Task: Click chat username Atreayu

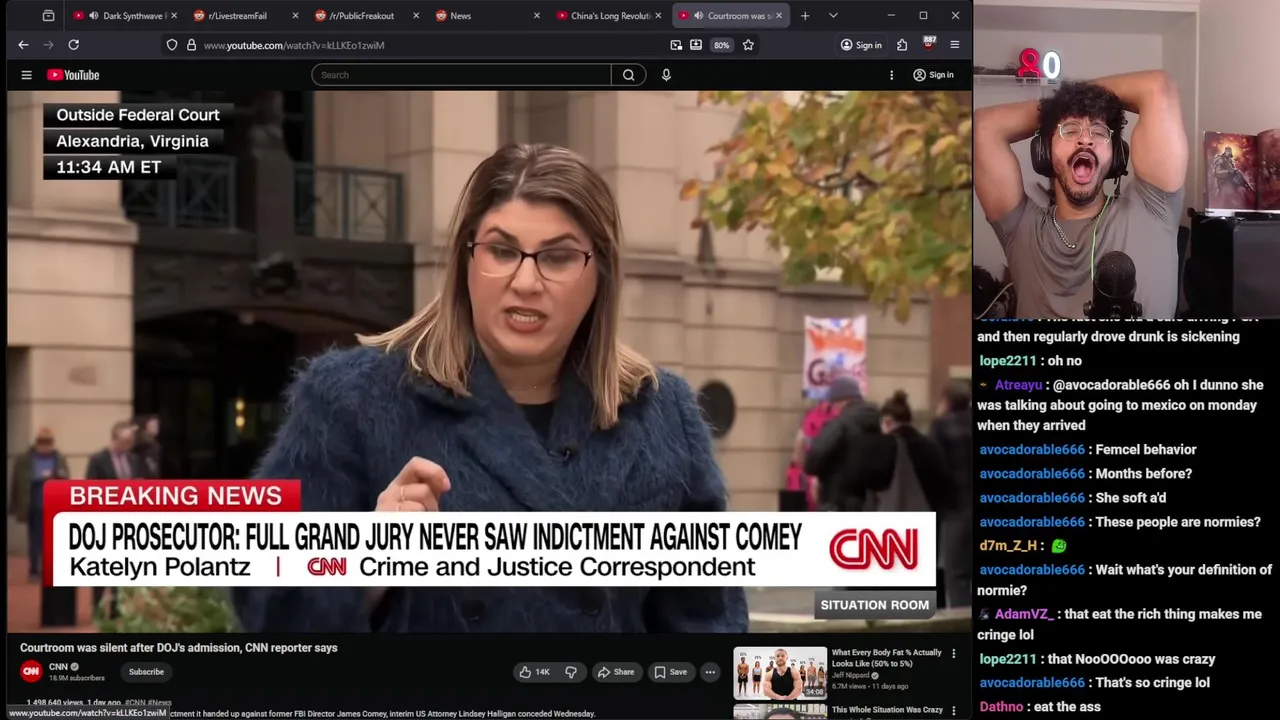Action: 1018,385
